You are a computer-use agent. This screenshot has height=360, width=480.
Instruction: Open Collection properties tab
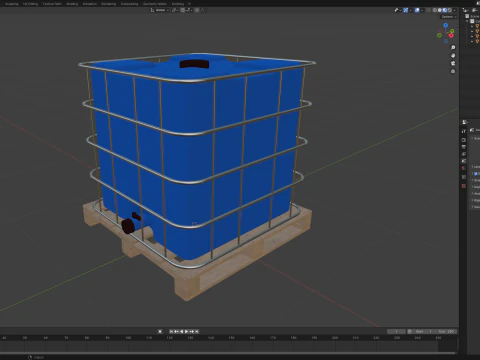(464, 177)
